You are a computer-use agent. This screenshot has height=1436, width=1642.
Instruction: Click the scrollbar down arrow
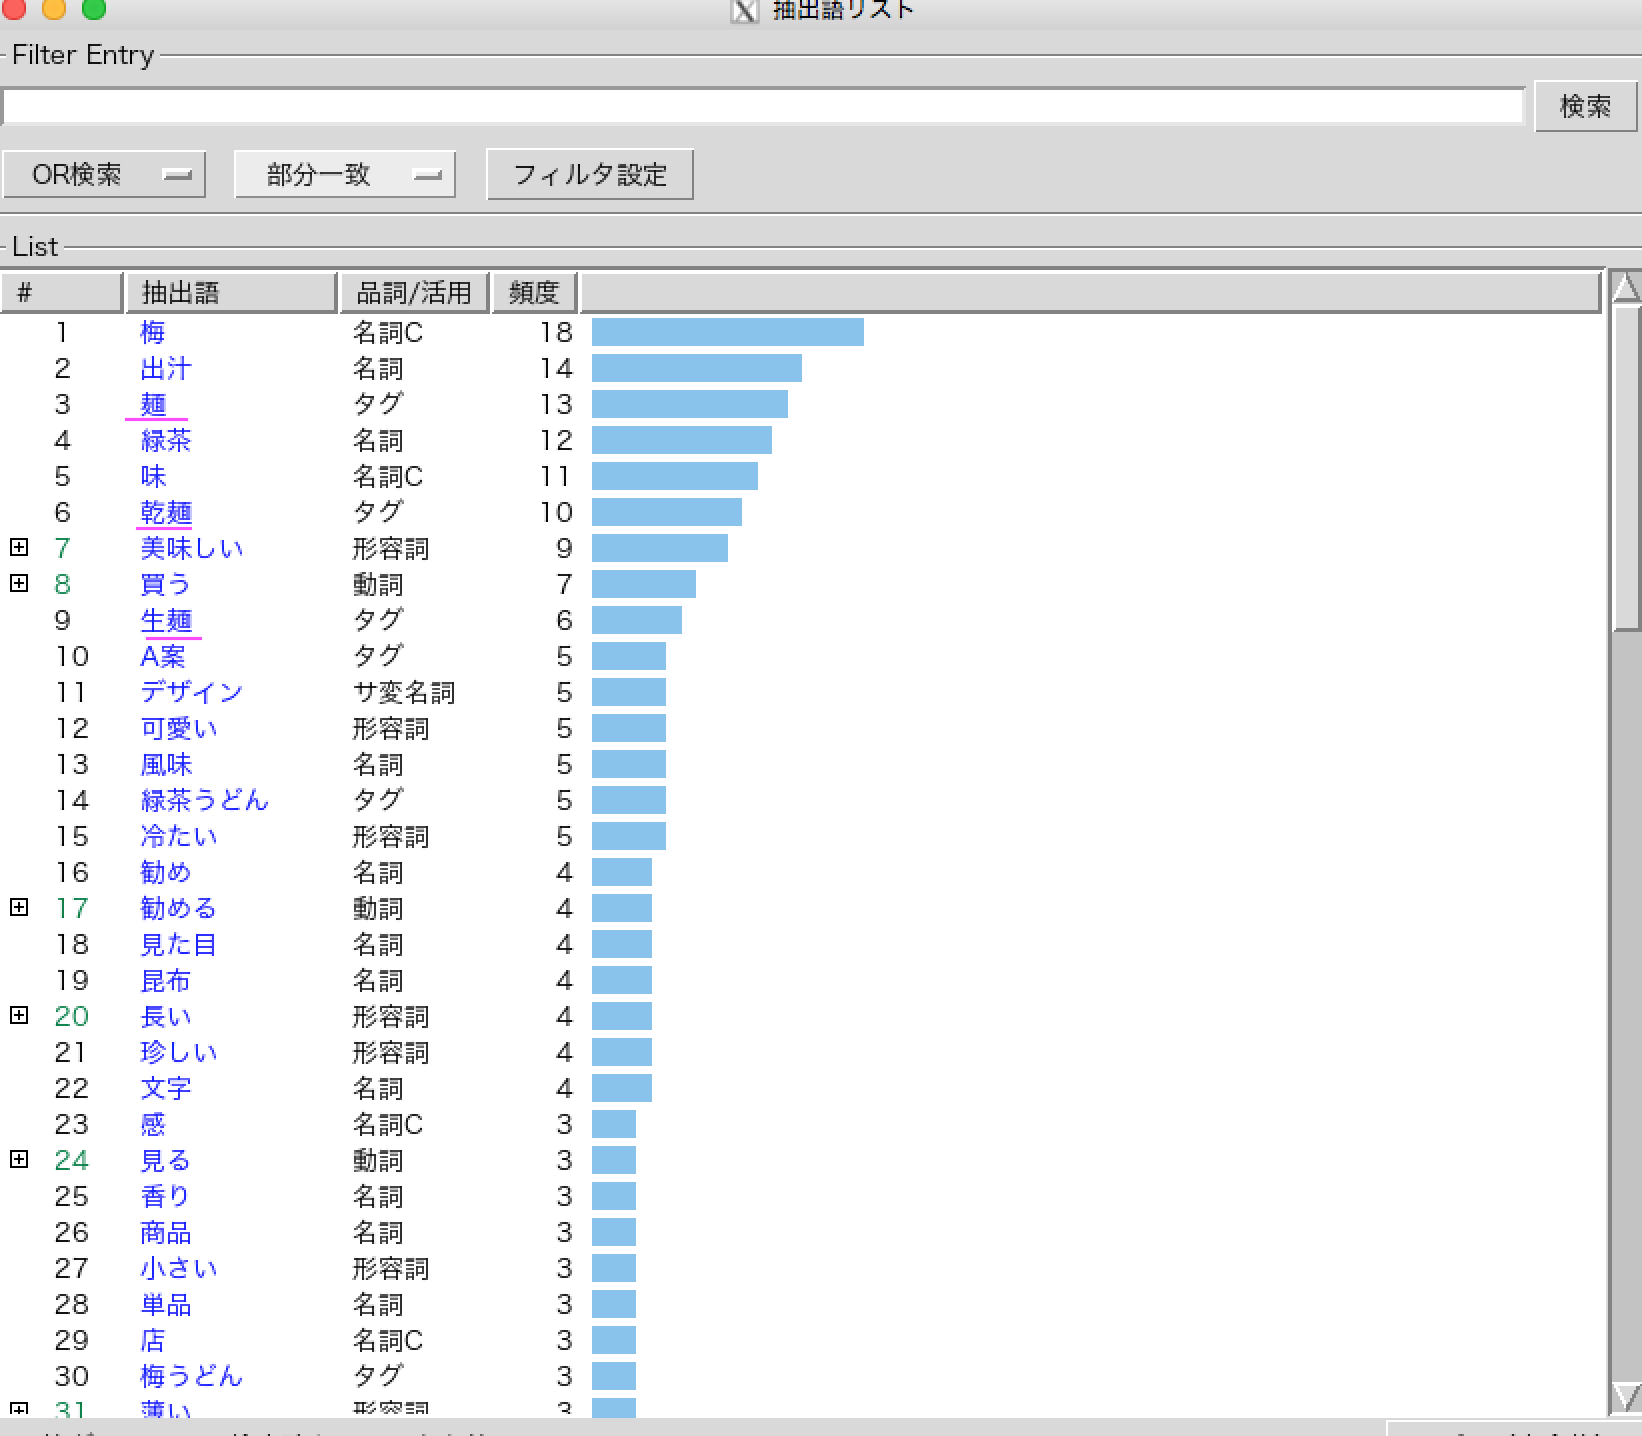(x=1626, y=1397)
